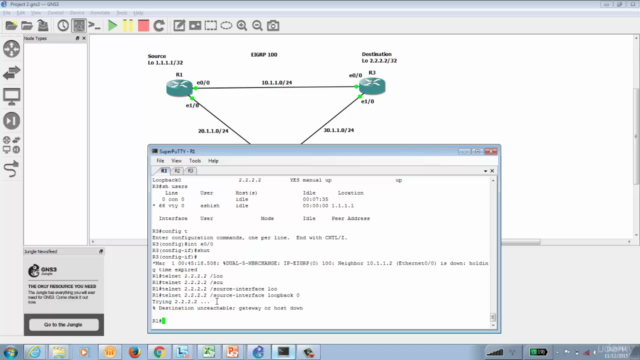Switch to the R2 tab in SuperPuTTY
Viewport: 640px width, 360px height.
[x=177, y=171]
